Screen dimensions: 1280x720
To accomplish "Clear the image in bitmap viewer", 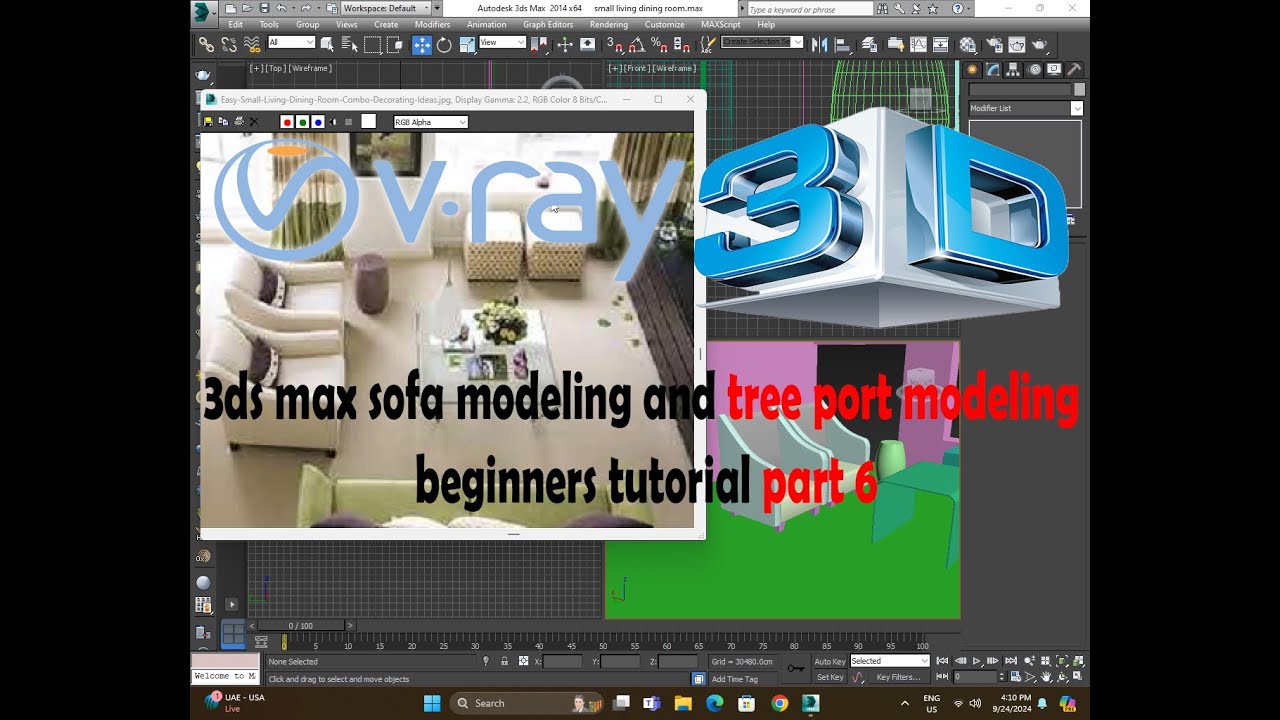I will [x=254, y=122].
